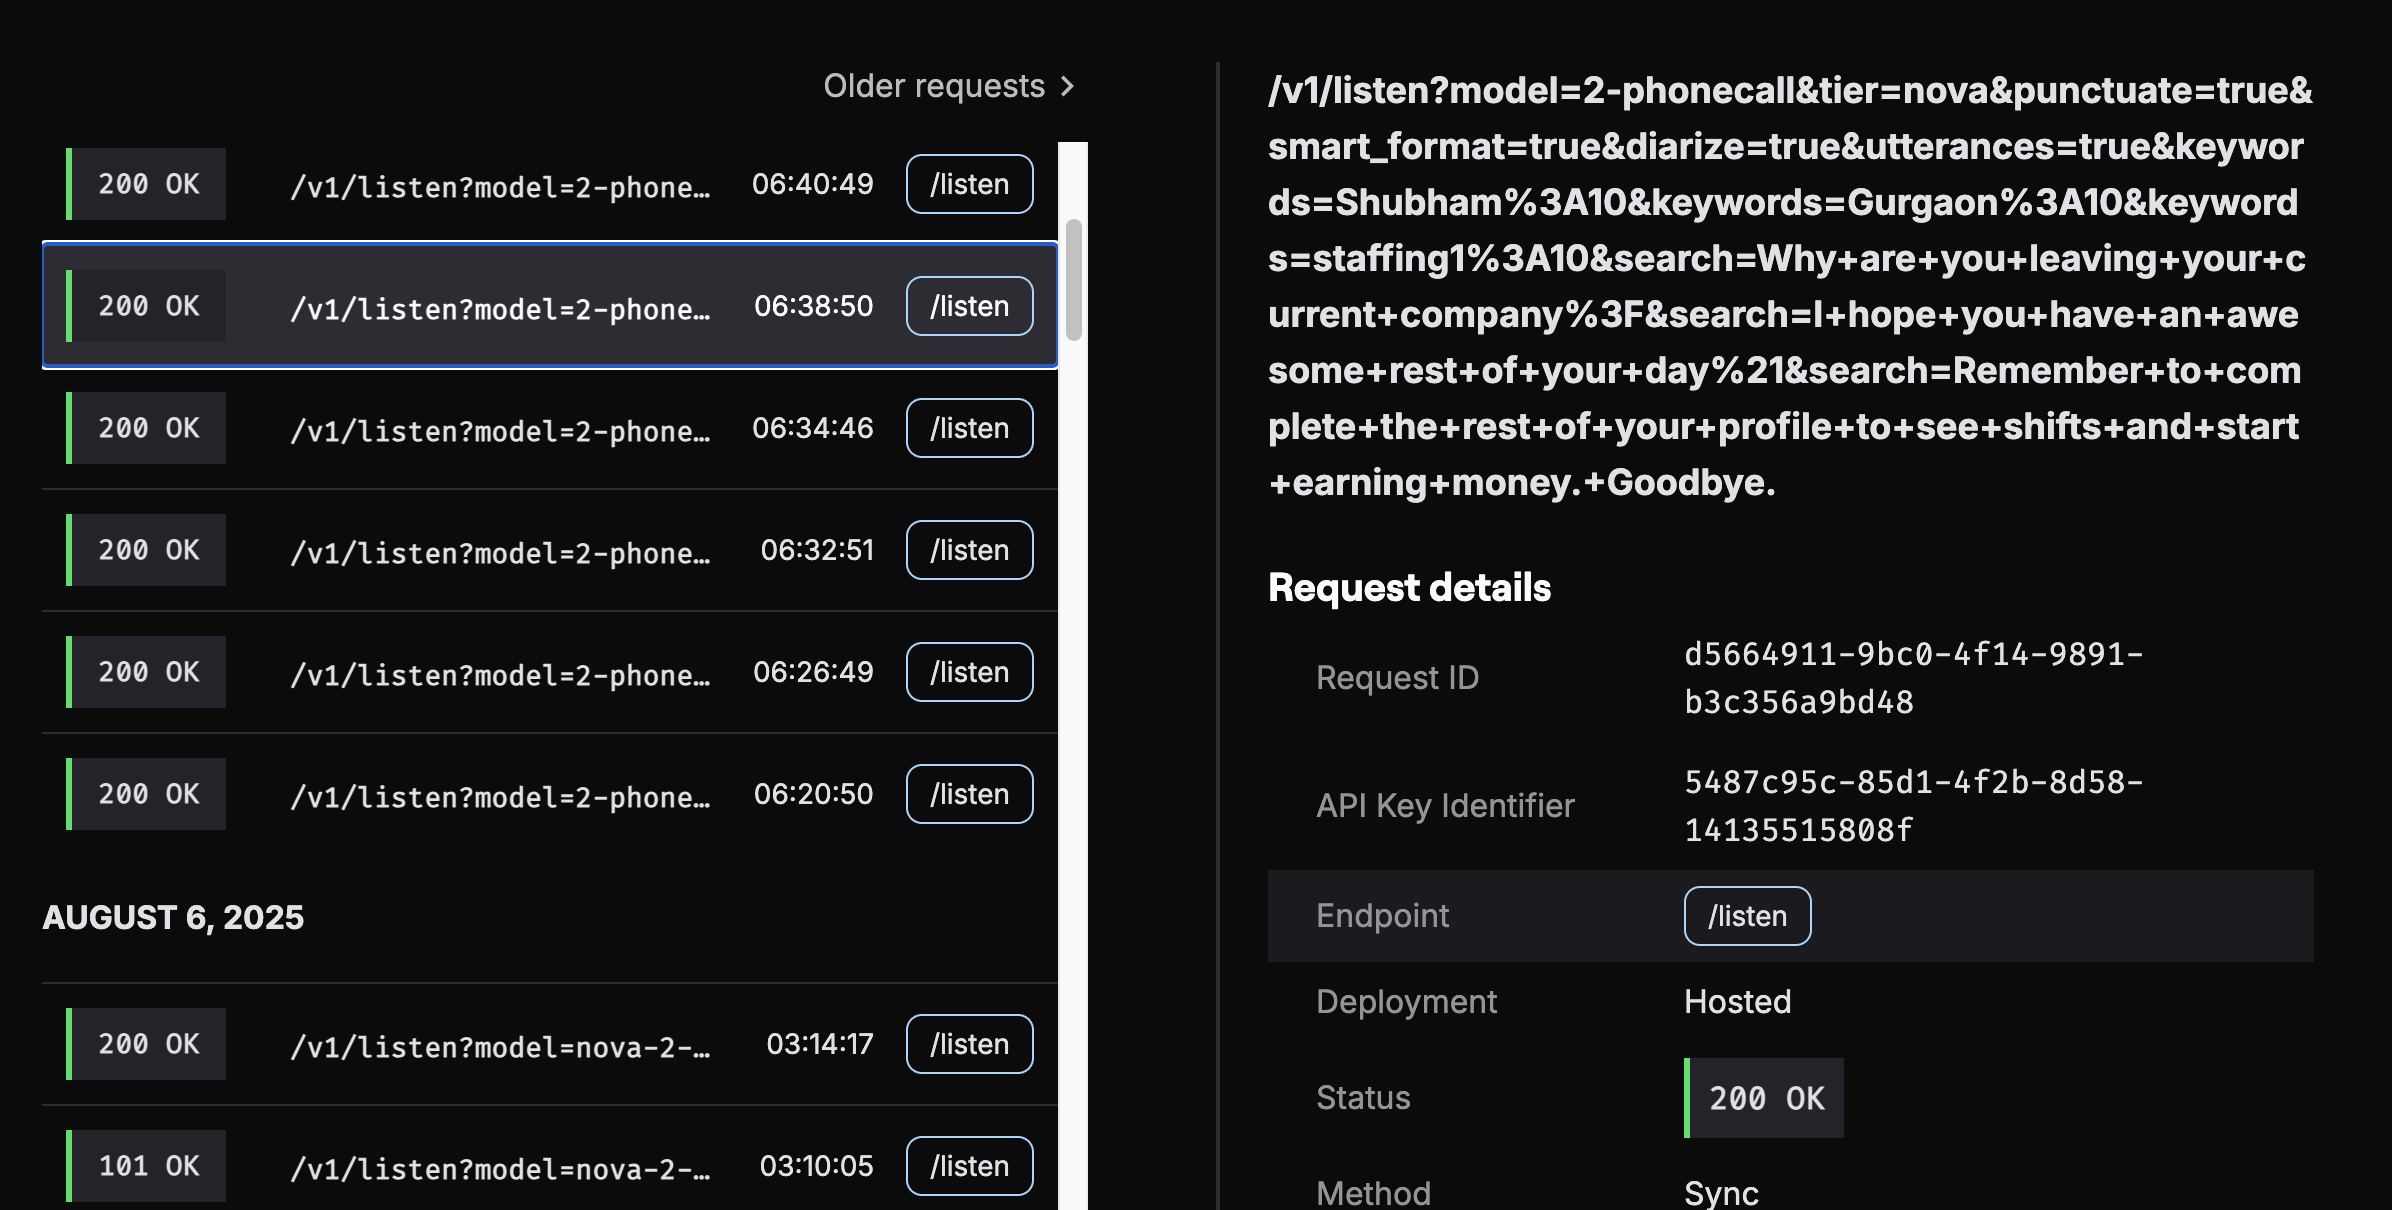Click the Endpoint /listen badge in details

pyautogui.click(x=1746, y=917)
